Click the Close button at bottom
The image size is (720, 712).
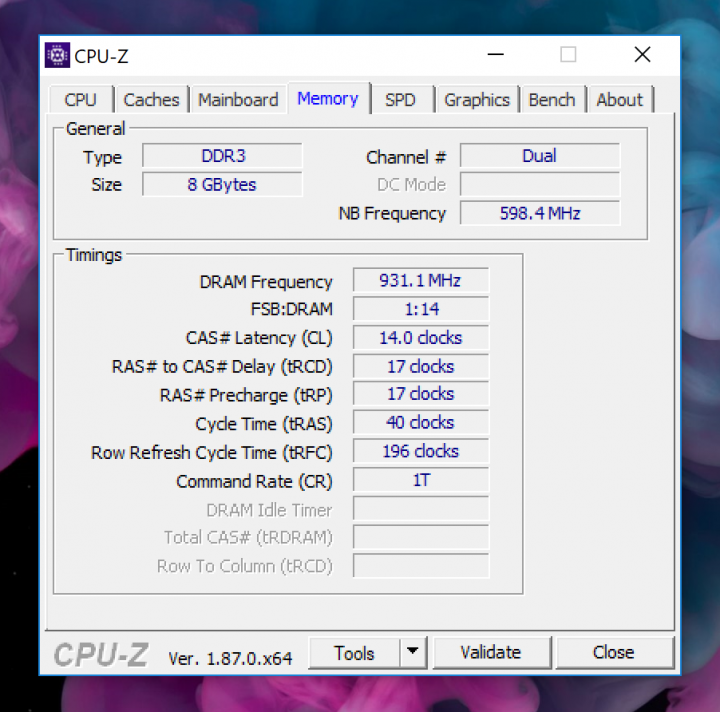click(614, 652)
